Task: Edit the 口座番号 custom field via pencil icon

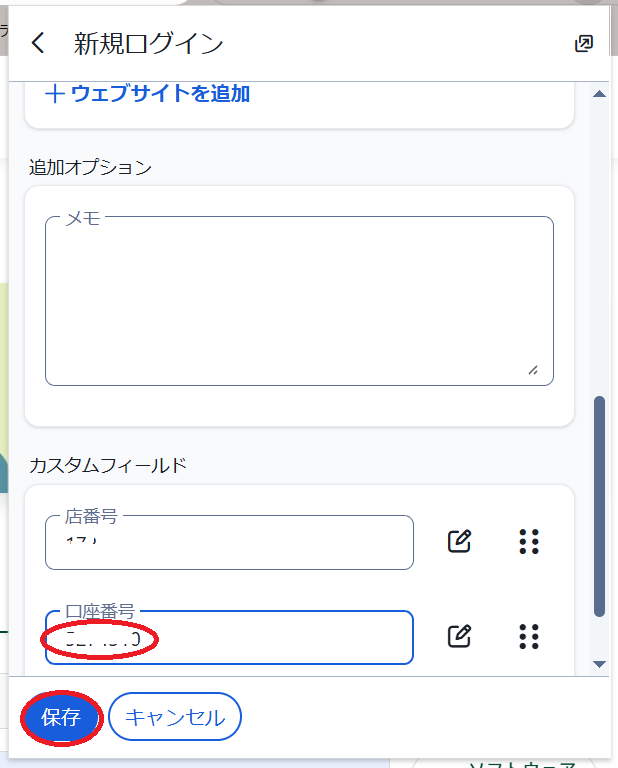Action: coord(459,636)
